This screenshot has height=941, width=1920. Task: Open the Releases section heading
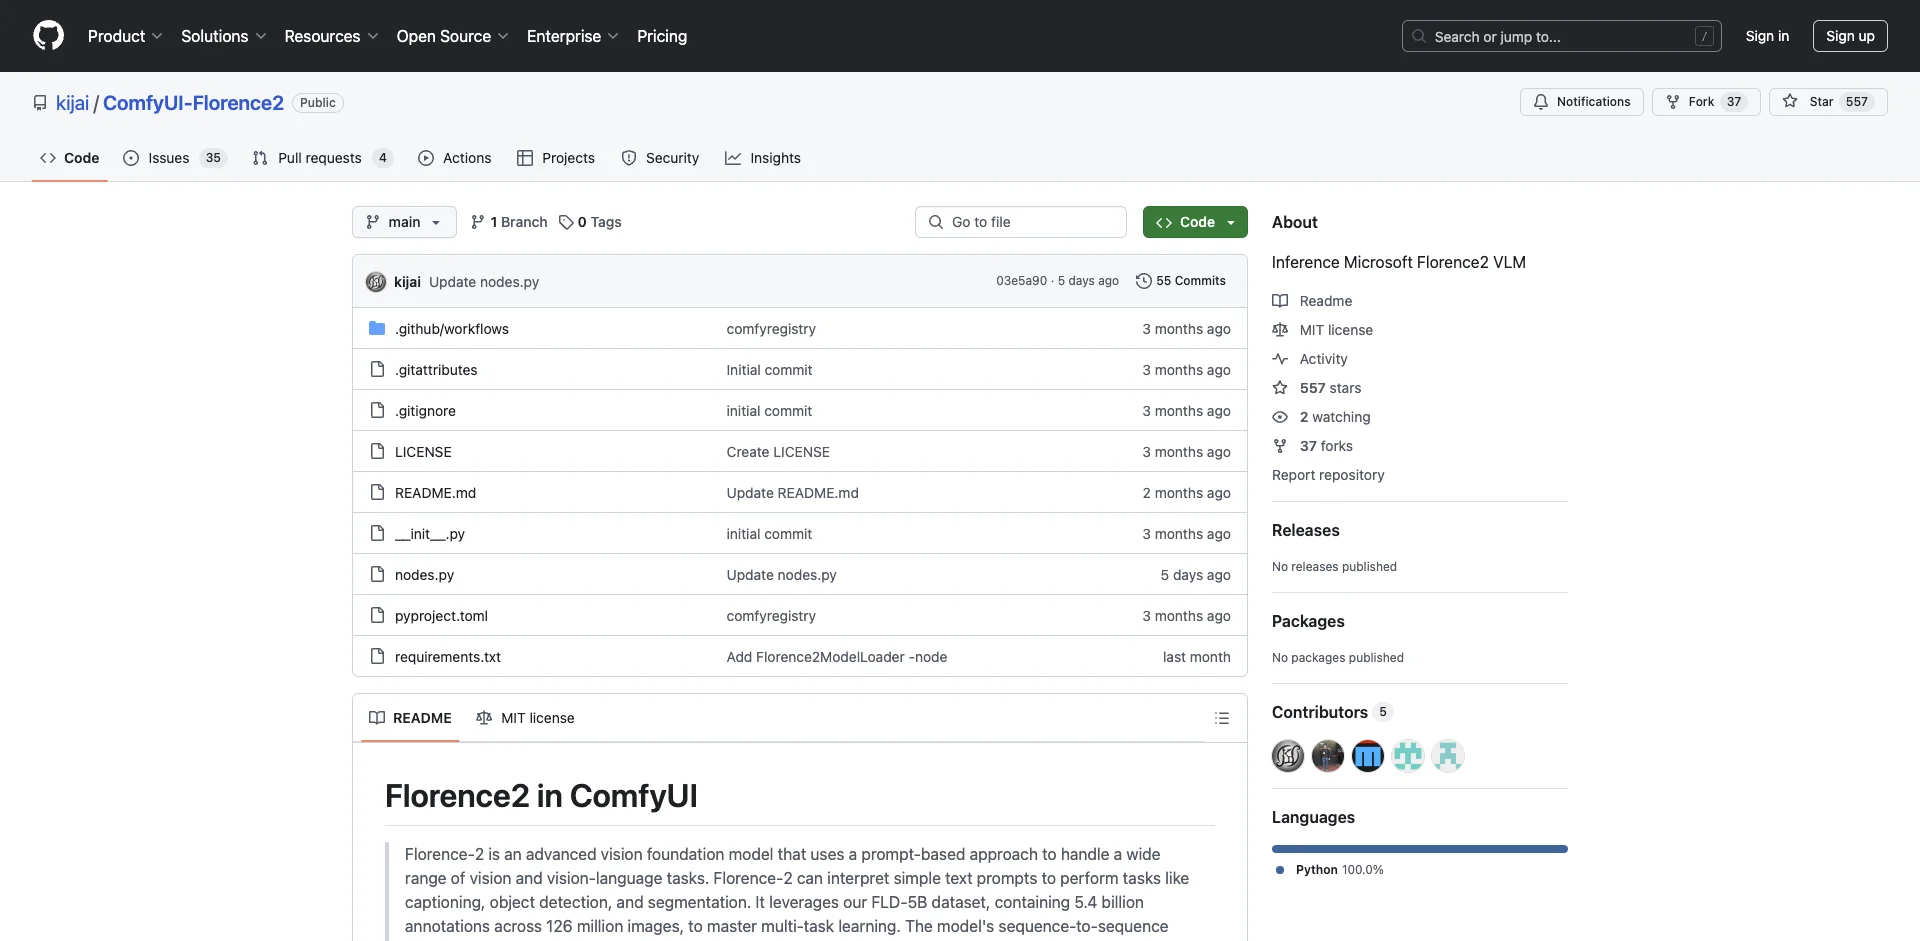click(1305, 530)
